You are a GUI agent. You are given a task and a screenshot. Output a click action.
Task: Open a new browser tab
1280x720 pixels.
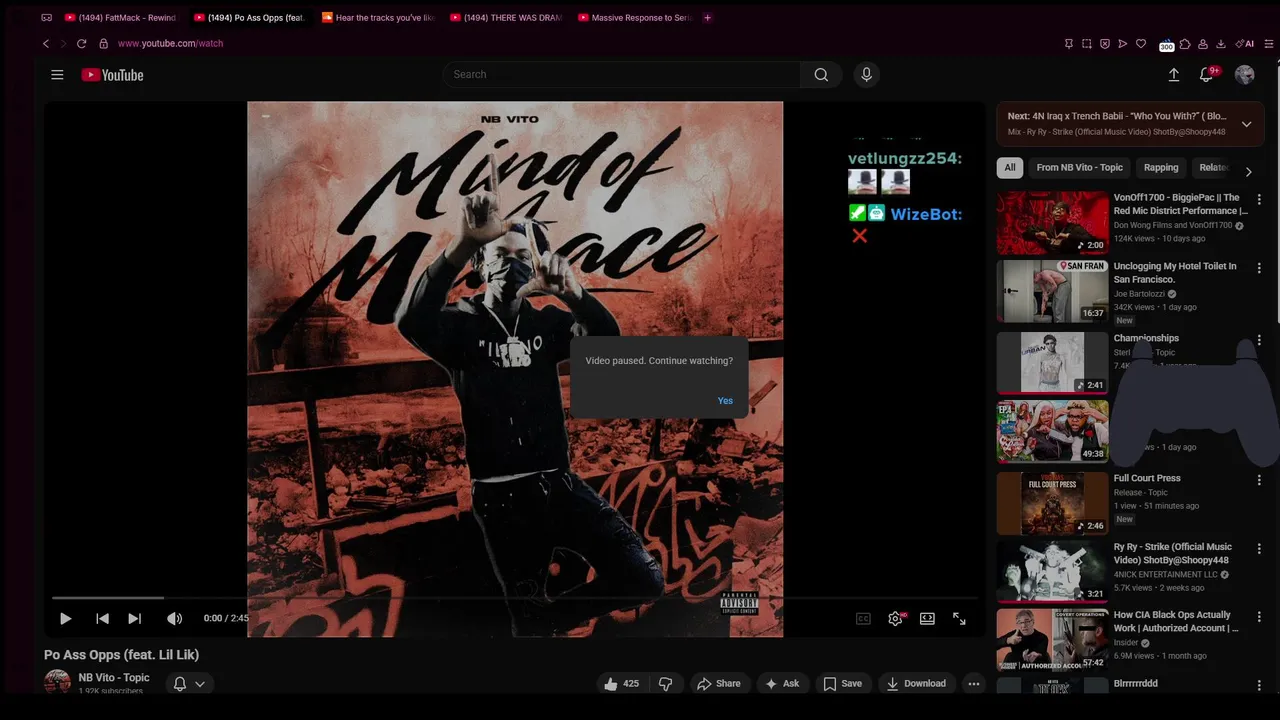pyautogui.click(x=708, y=18)
